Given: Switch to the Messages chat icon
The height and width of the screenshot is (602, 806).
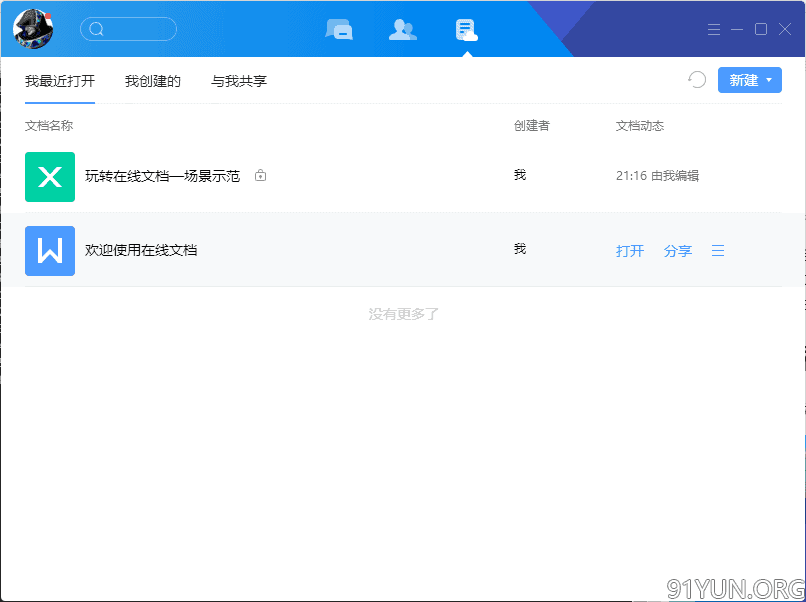Looking at the screenshot, I should pyautogui.click(x=339, y=29).
